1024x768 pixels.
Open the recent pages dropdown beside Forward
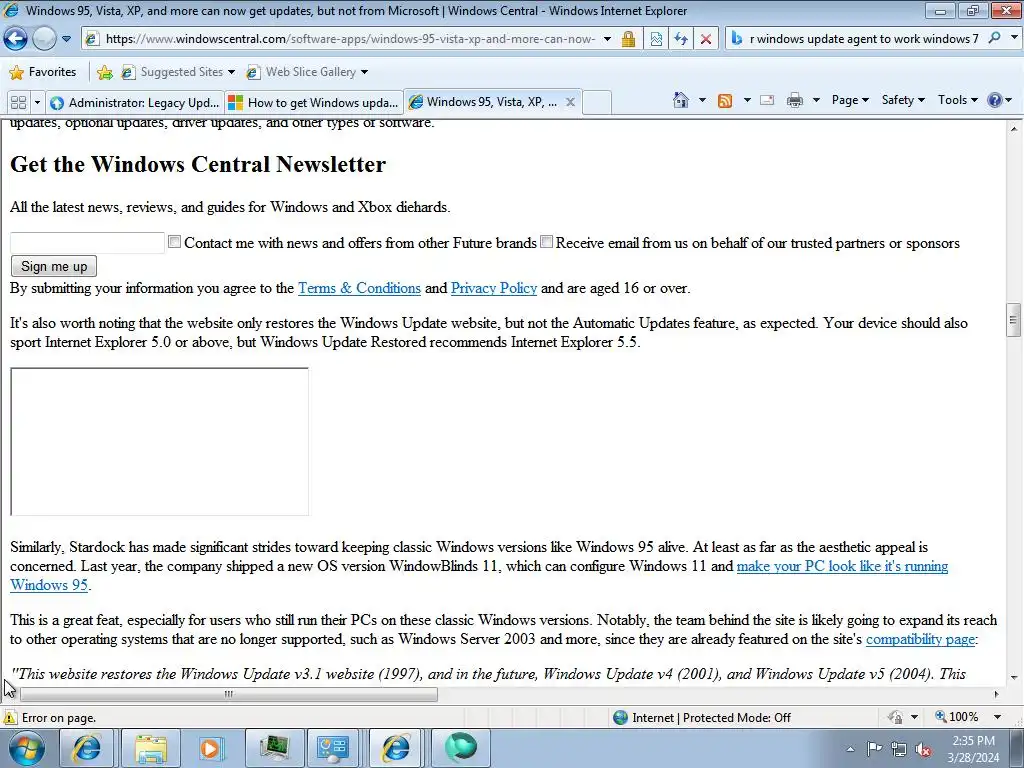[67, 39]
